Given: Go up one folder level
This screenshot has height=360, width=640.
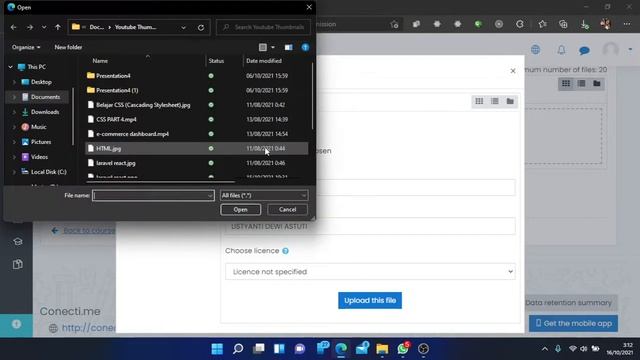Looking at the screenshot, I should tap(58, 27).
